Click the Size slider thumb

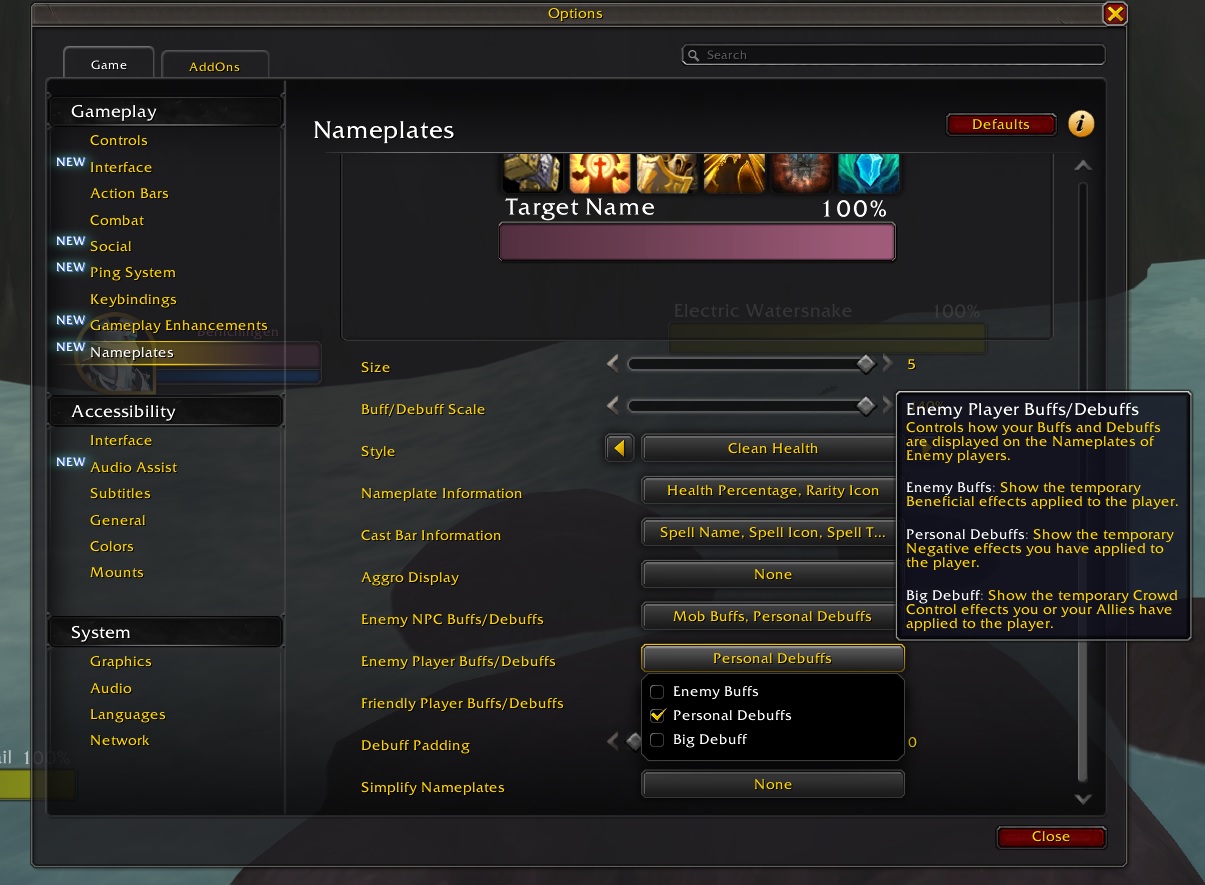click(x=866, y=364)
